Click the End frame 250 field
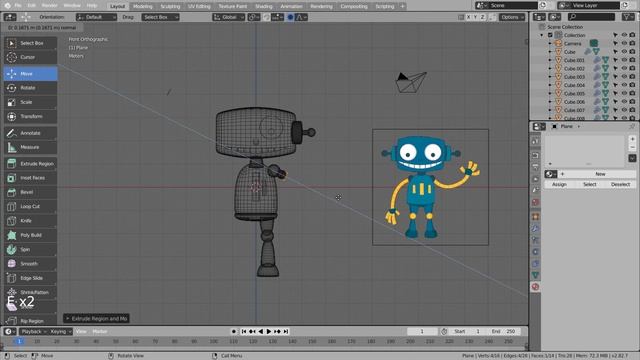 504,331
